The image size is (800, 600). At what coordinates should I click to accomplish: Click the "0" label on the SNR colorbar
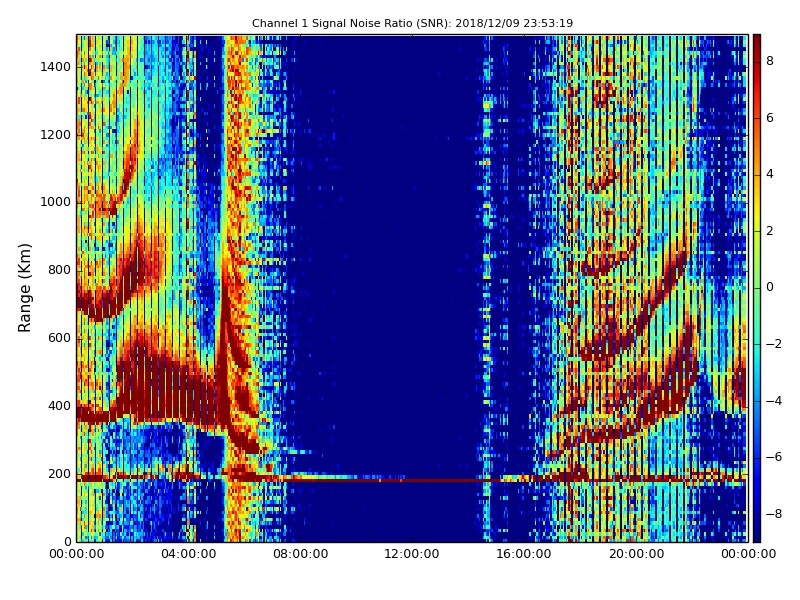[770, 287]
